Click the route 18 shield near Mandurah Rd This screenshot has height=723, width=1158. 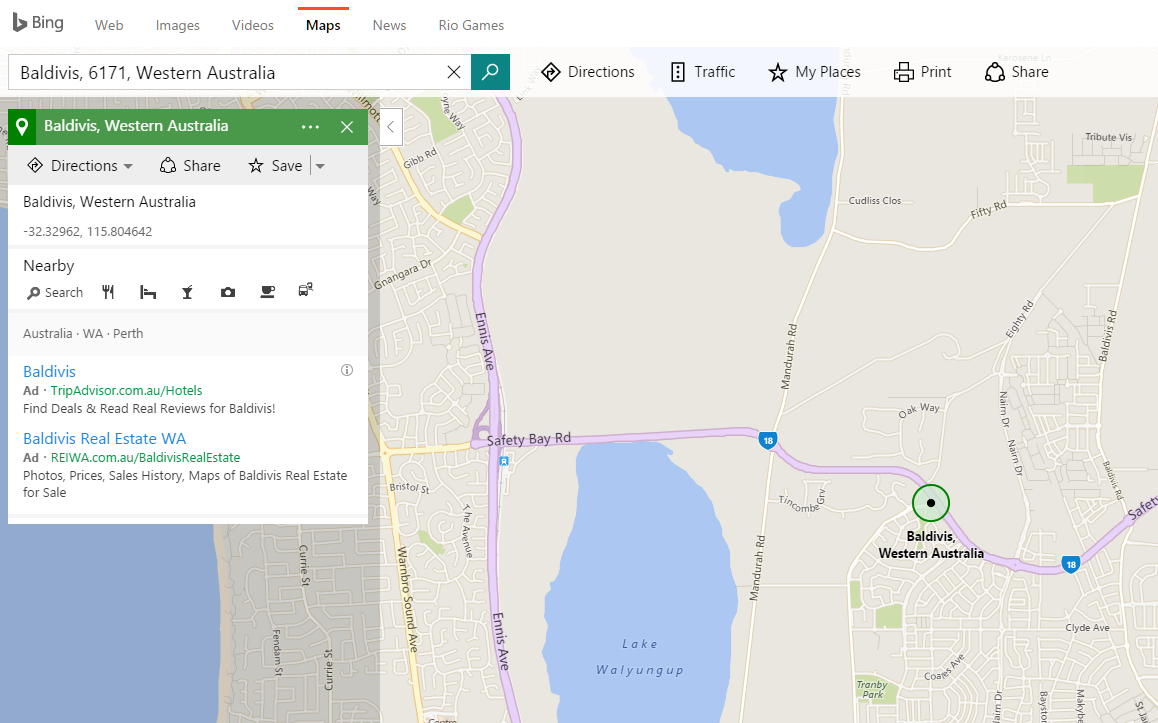(x=768, y=441)
